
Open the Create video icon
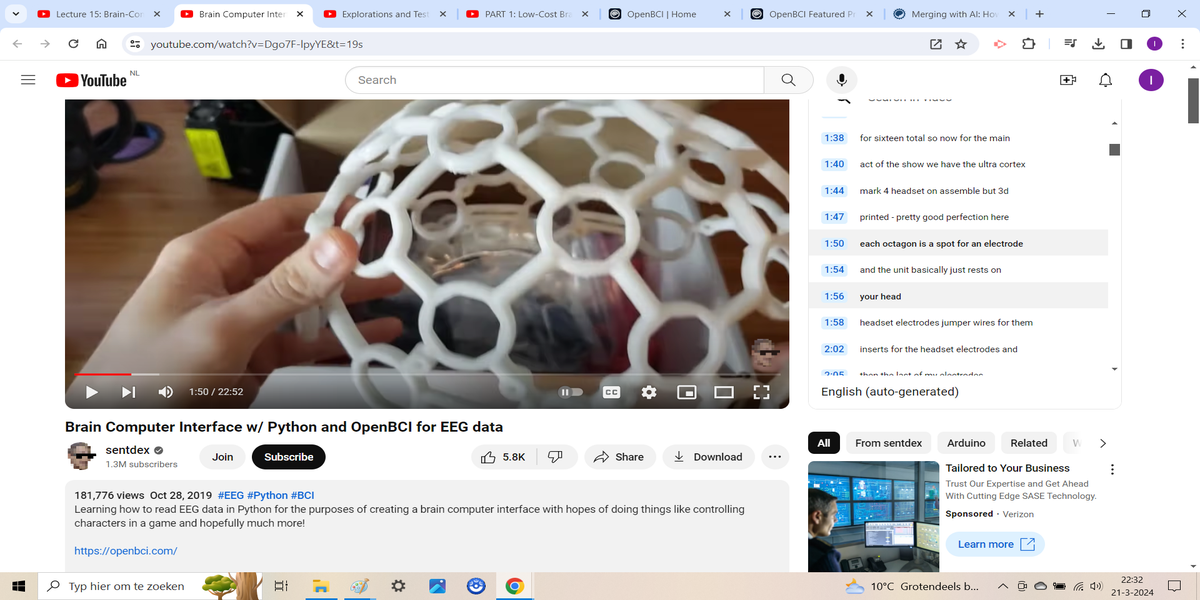click(x=1067, y=80)
